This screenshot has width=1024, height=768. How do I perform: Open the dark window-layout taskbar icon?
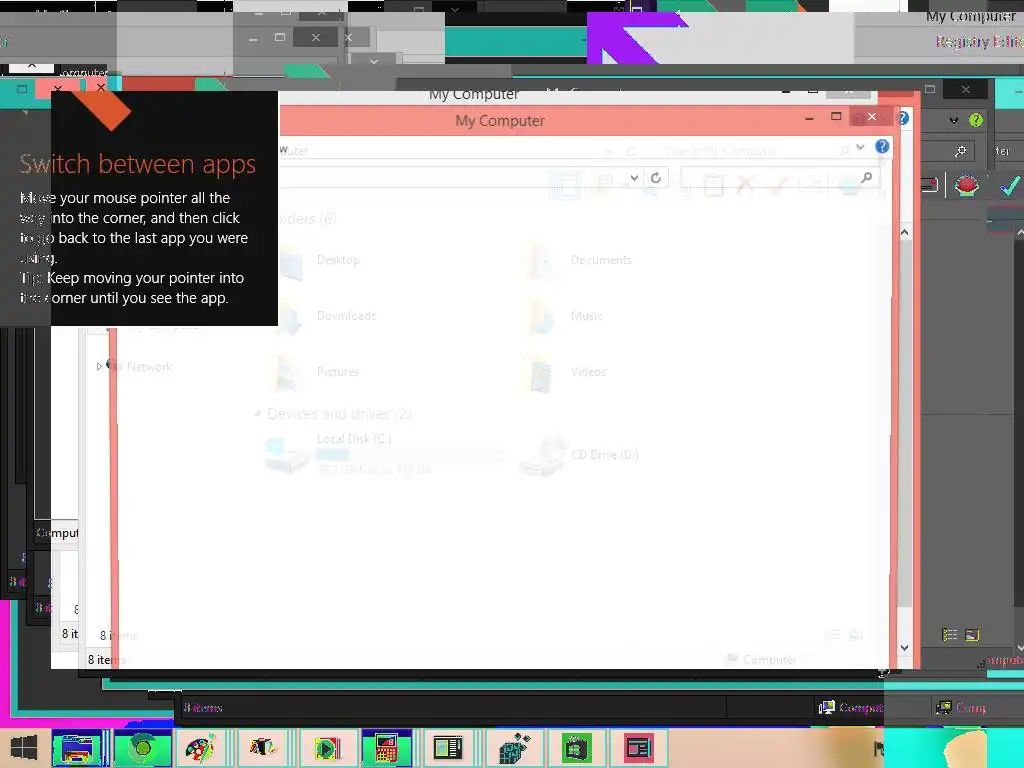click(x=447, y=748)
